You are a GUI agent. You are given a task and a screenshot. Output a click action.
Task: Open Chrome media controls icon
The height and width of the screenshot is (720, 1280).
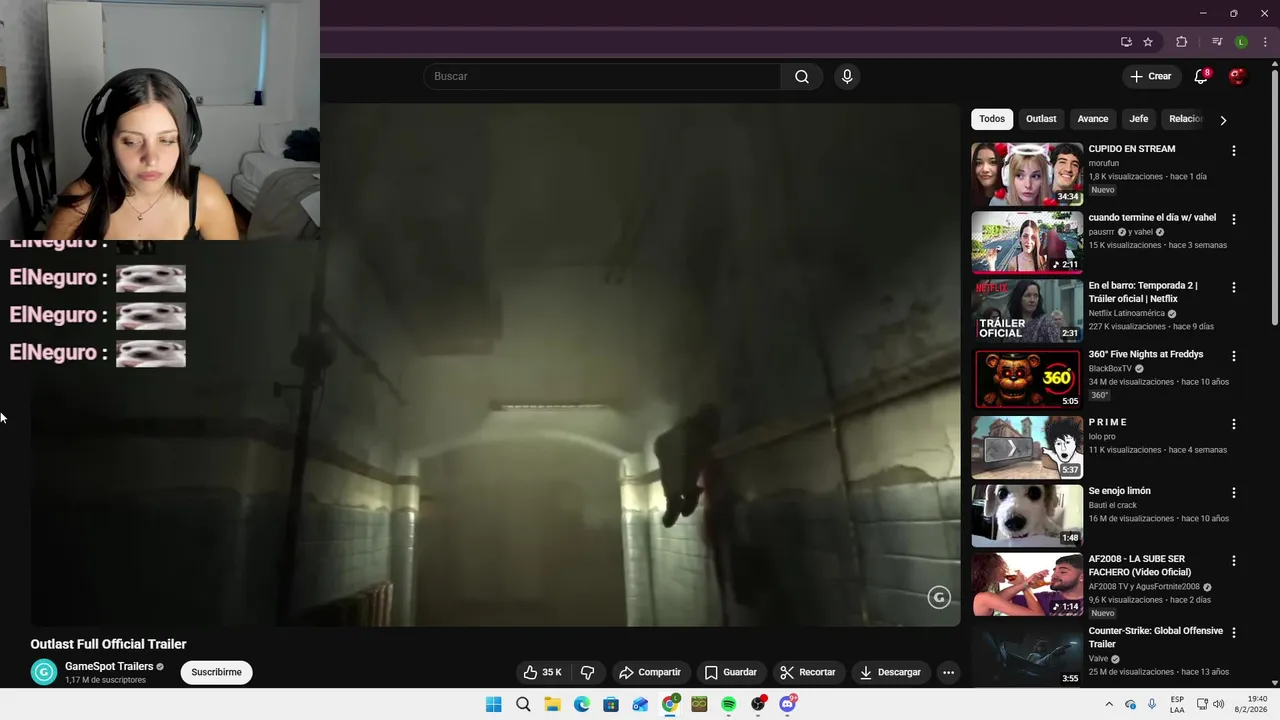(x=1217, y=42)
